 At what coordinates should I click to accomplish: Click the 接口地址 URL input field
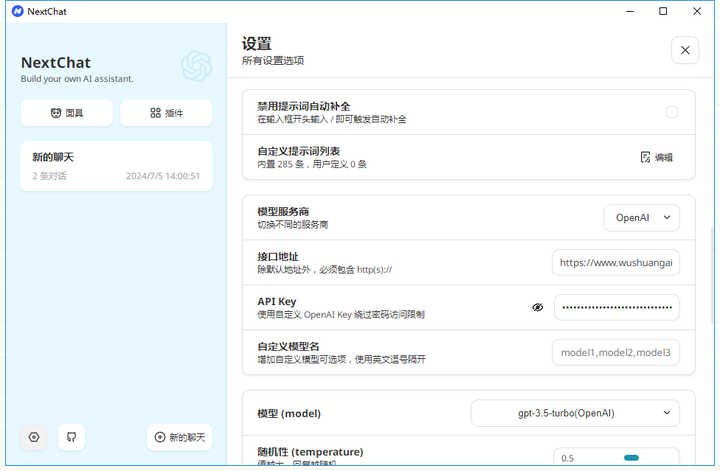(616, 263)
